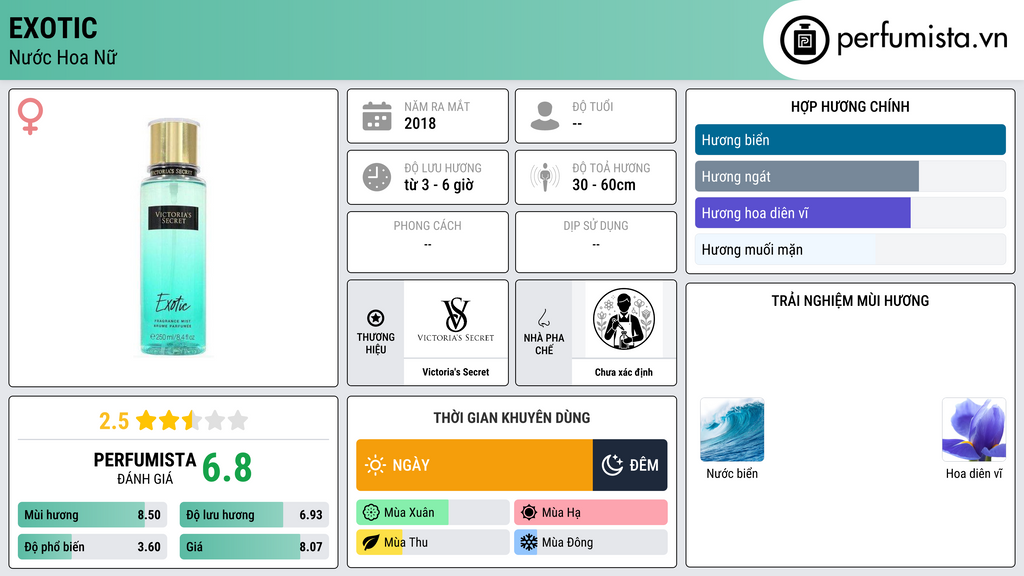The image size is (1024, 576).
Task: Click the orange Ngày daytime segment
Action: pyautogui.click(x=474, y=465)
